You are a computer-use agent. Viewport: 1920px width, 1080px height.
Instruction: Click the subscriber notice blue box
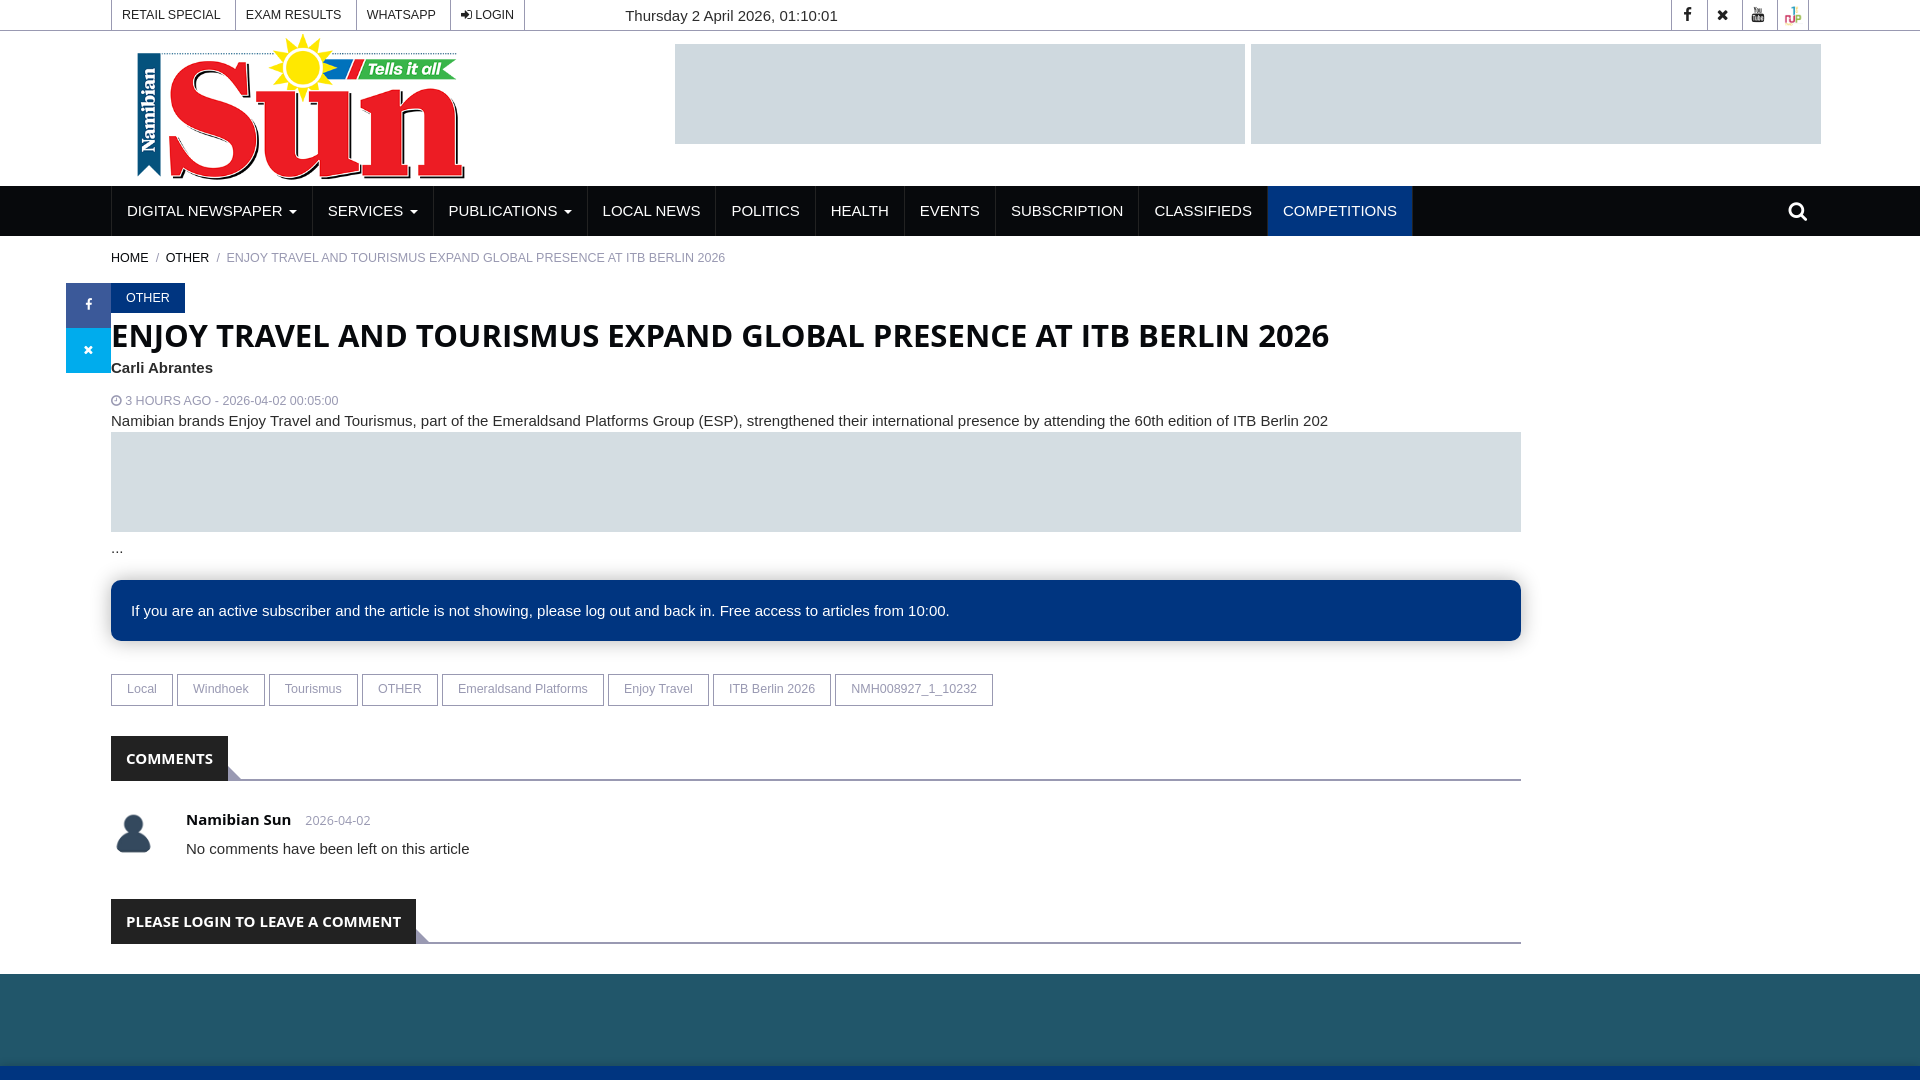[x=816, y=611]
